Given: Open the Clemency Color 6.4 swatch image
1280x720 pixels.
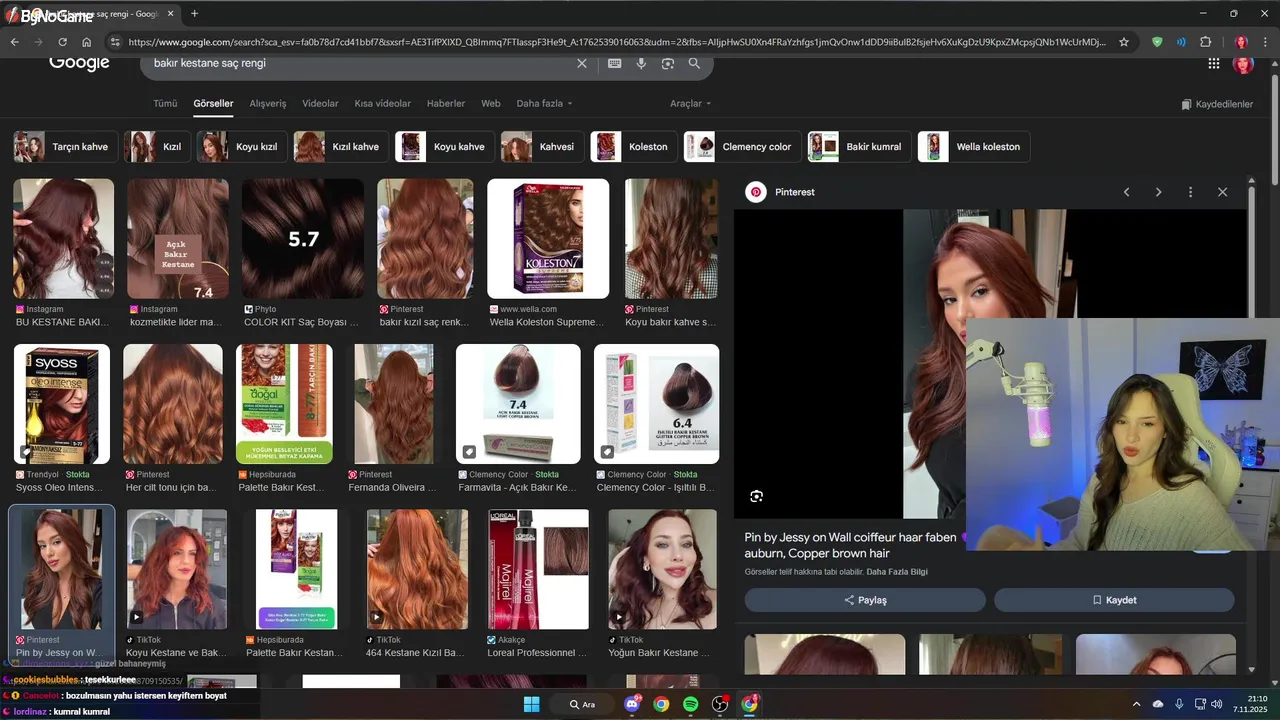Looking at the screenshot, I should pos(656,404).
